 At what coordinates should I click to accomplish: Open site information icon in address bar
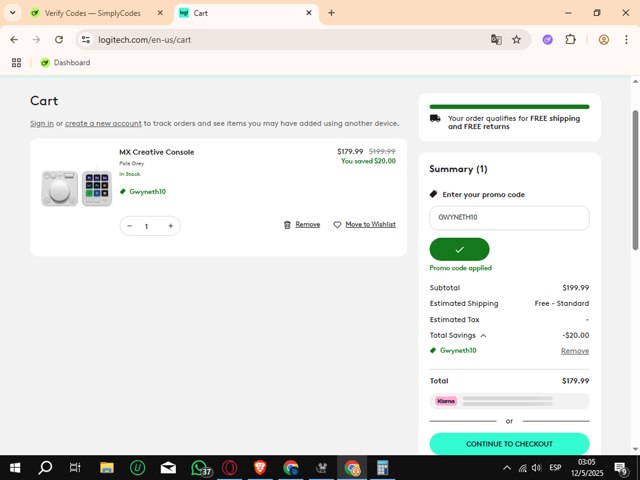(86, 40)
